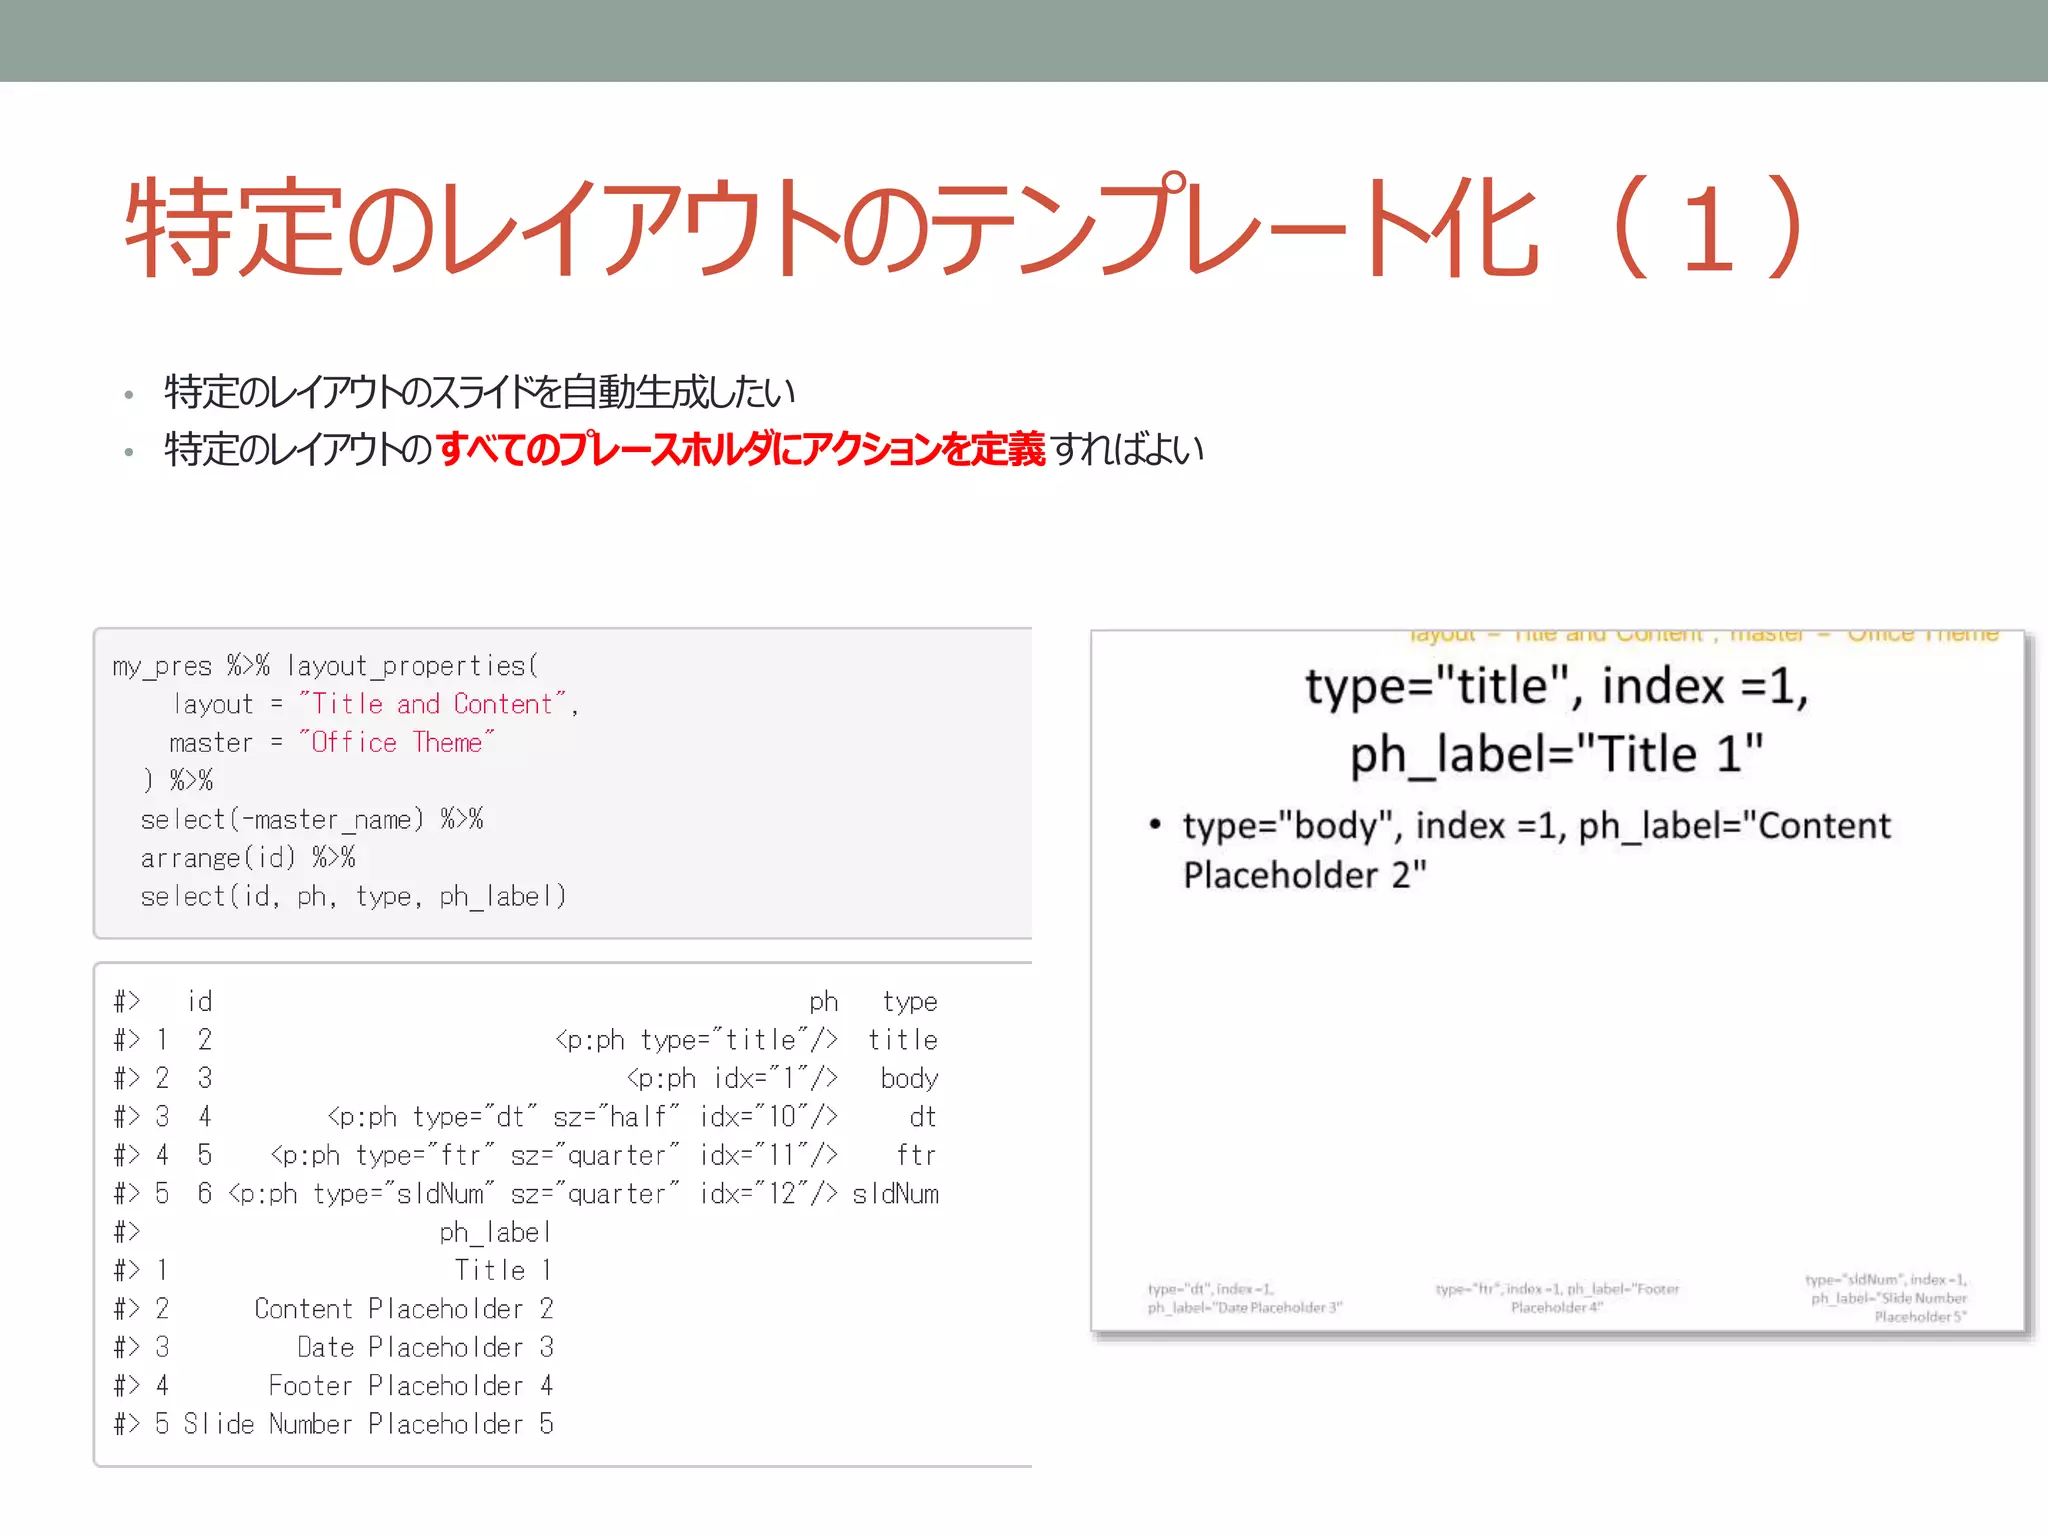Click the arrange(id) code line

click(247, 858)
